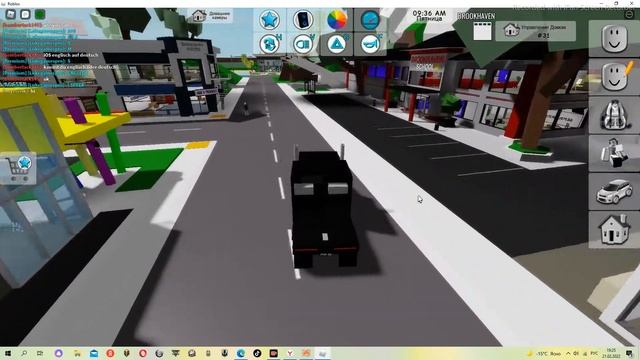The height and width of the screenshot is (360, 640).
Task: Toggle the chat window icon
Action: (x=25, y=14)
